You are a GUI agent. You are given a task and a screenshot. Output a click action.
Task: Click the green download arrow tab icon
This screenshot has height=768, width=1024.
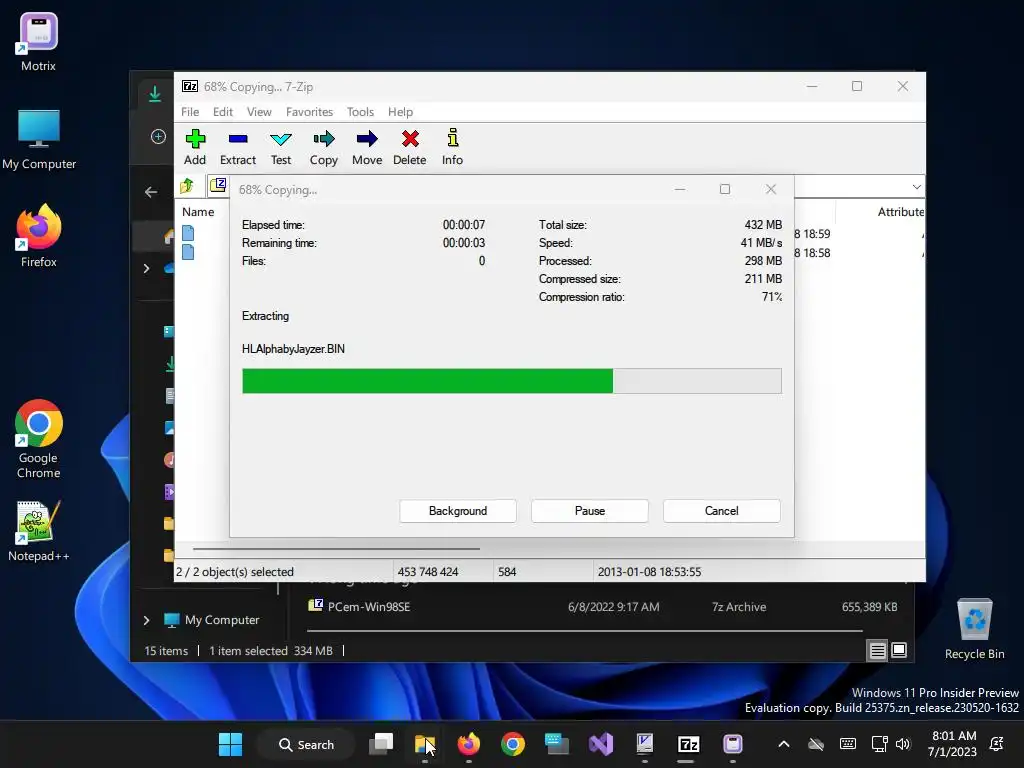pos(155,94)
